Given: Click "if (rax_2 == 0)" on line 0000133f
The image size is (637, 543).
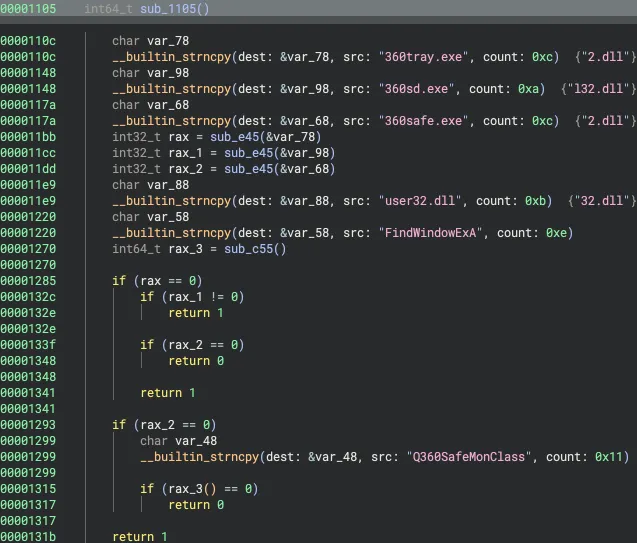Looking at the screenshot, I should pos(192,345).
